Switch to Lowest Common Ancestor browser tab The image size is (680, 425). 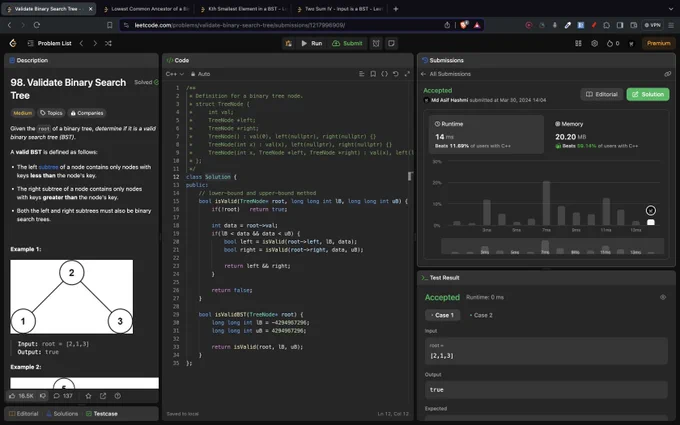click(x=146, y=9)
